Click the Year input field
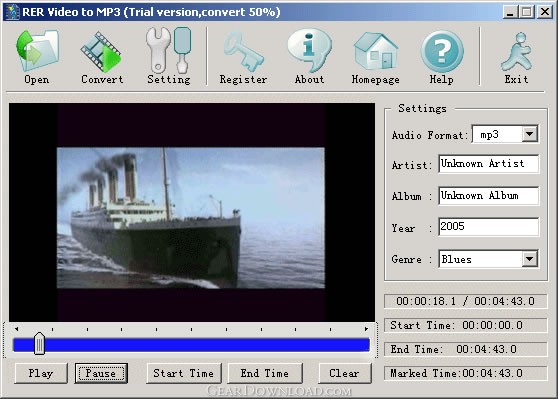 (x=489, y=227)
